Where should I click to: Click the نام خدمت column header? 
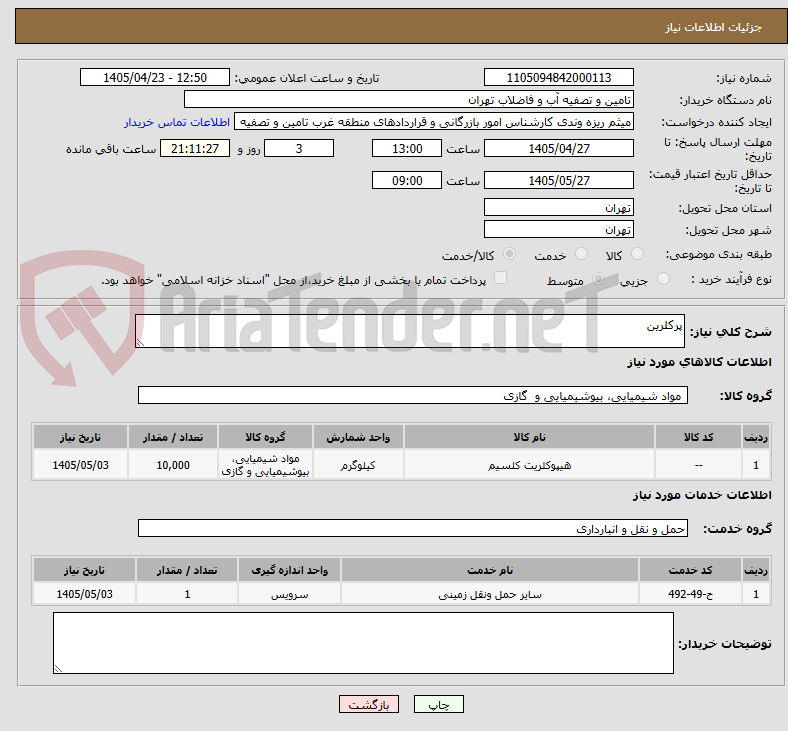489,570
